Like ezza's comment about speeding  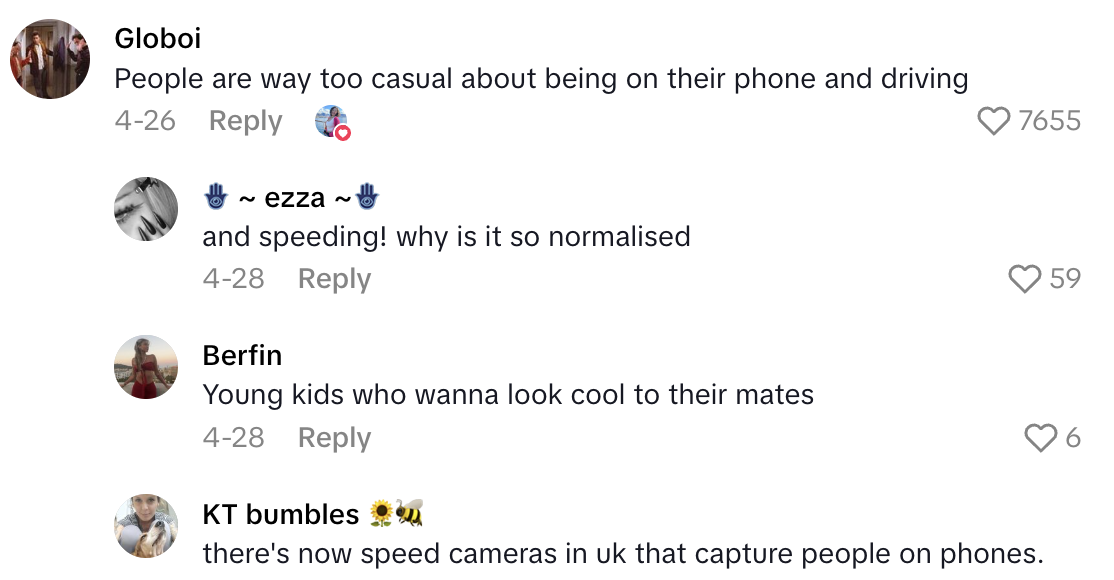point(1024,279)
